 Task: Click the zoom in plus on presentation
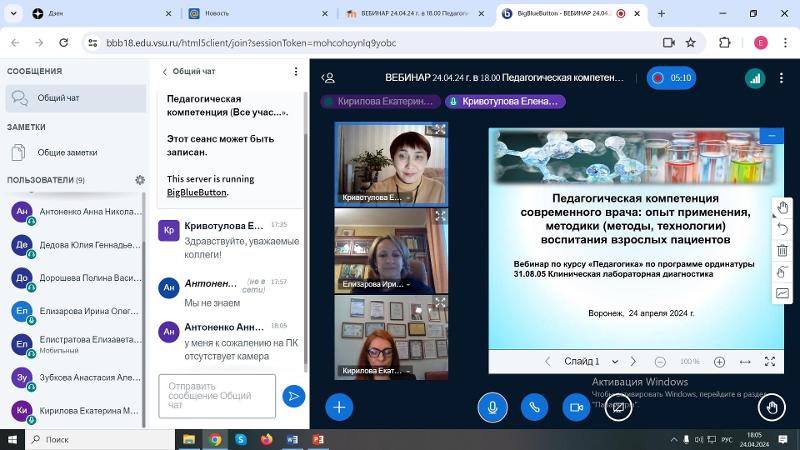tap(719, 361)
